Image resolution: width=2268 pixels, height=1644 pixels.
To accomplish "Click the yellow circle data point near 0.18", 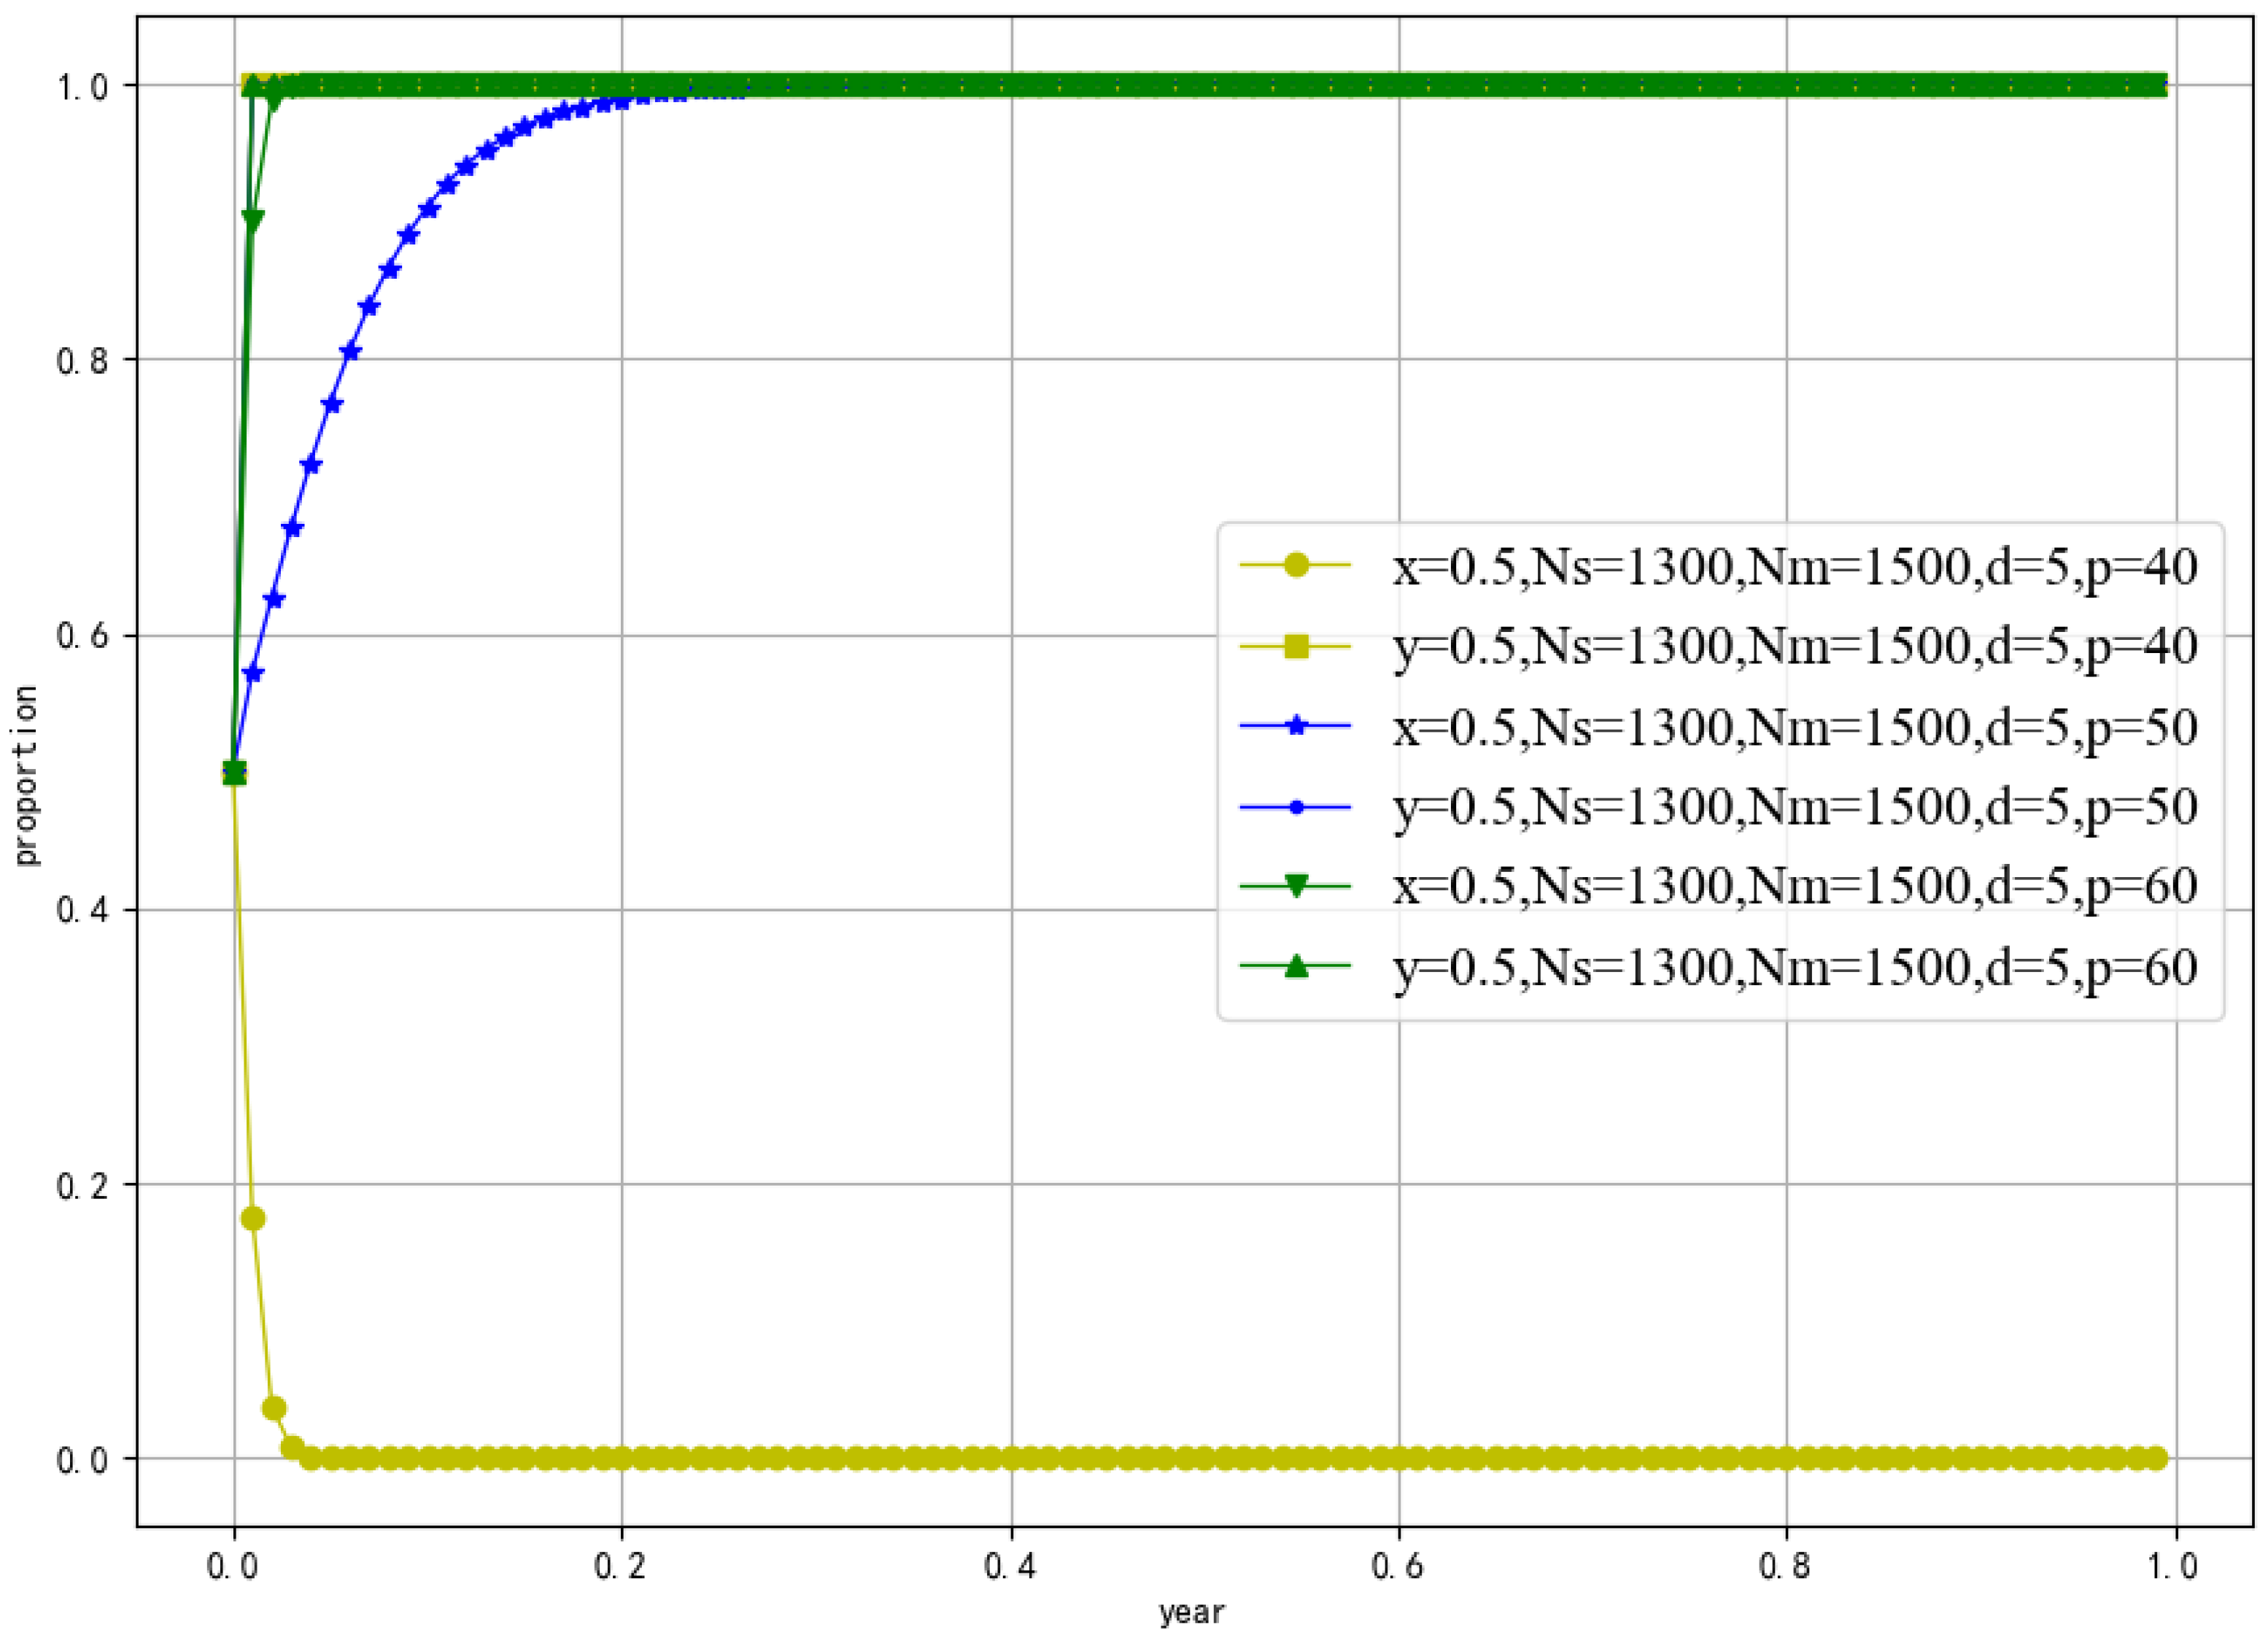I will pos(254,1219).
